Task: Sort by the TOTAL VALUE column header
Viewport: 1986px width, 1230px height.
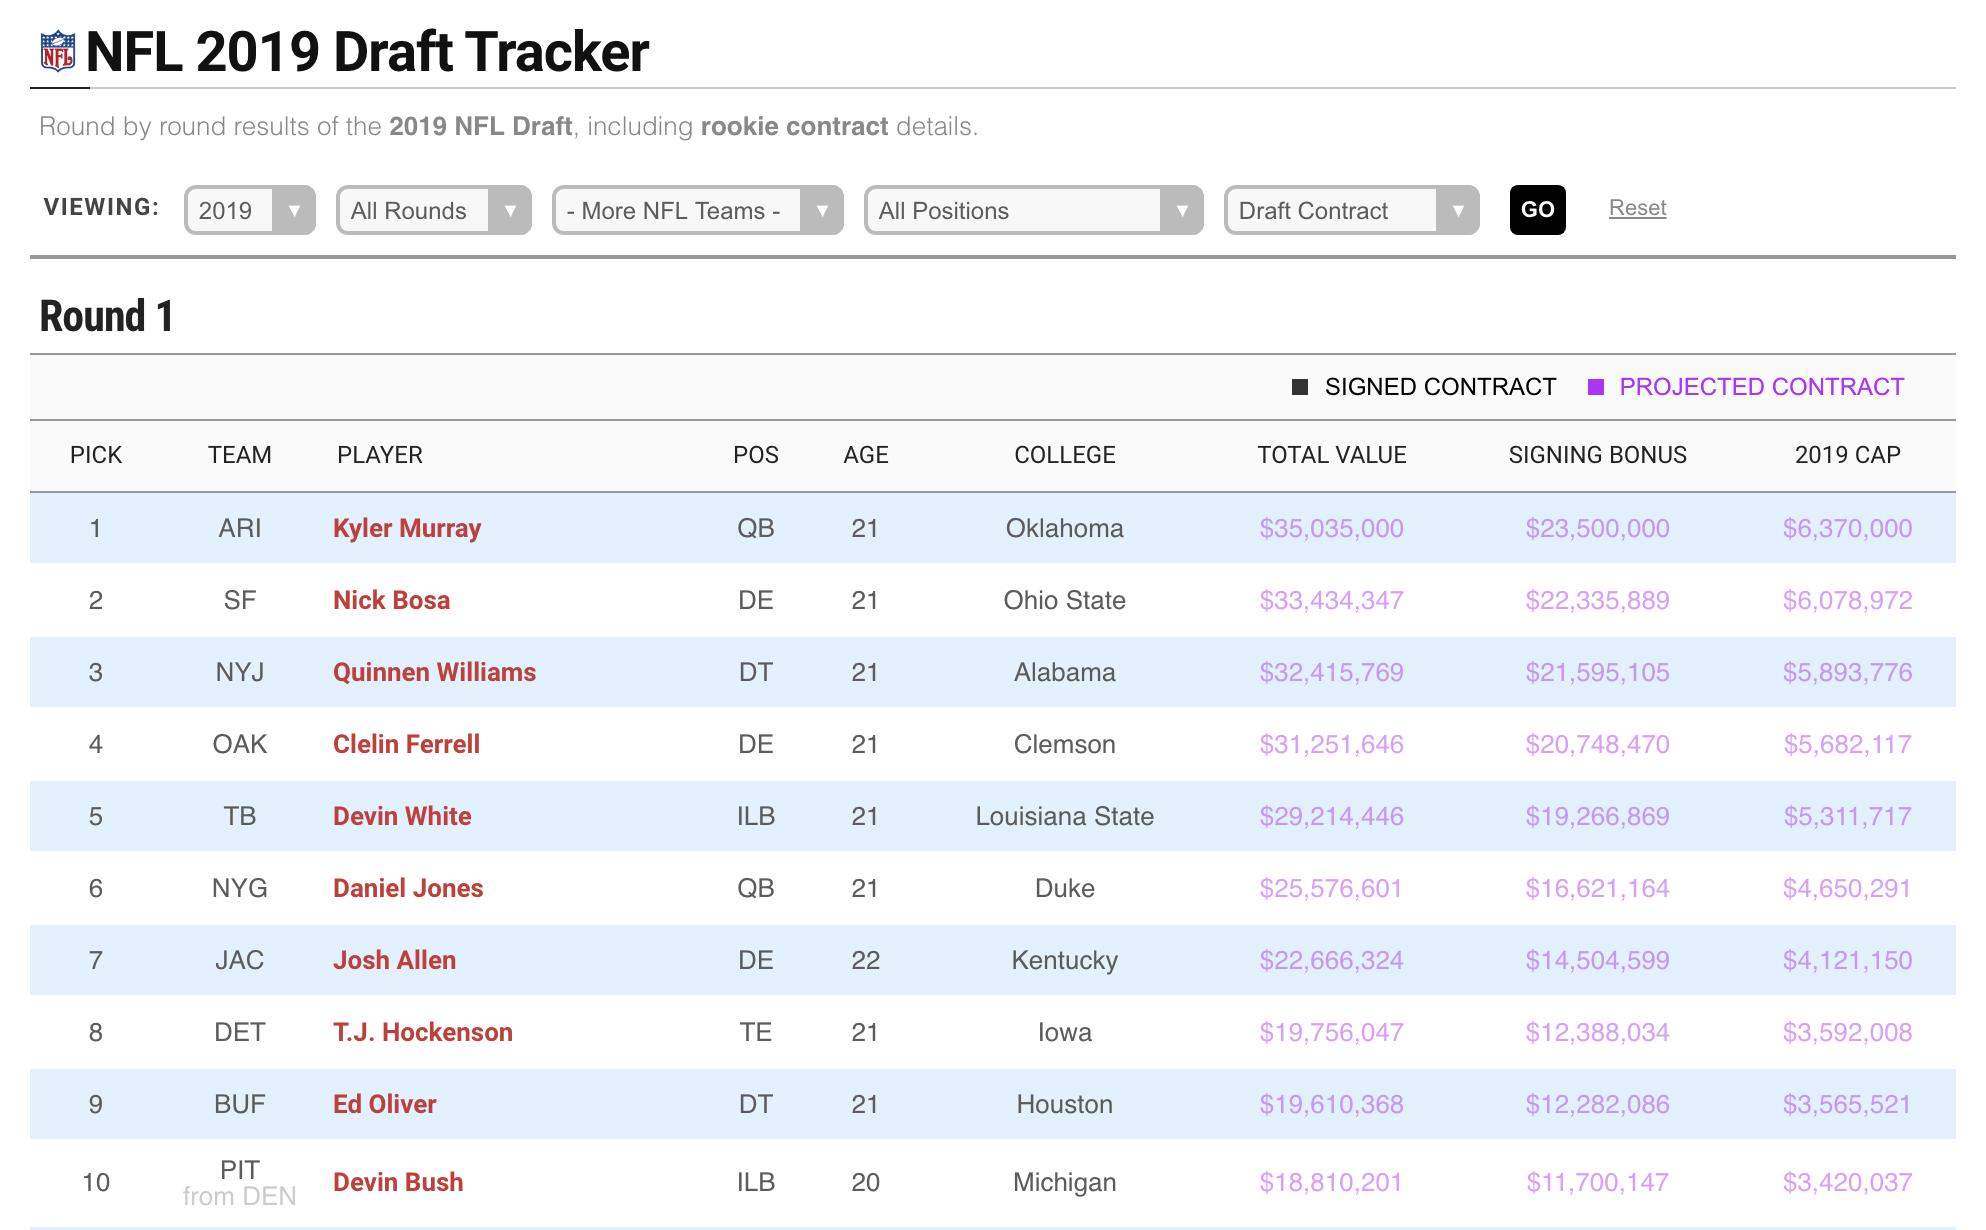Action: coord(1332,455)
